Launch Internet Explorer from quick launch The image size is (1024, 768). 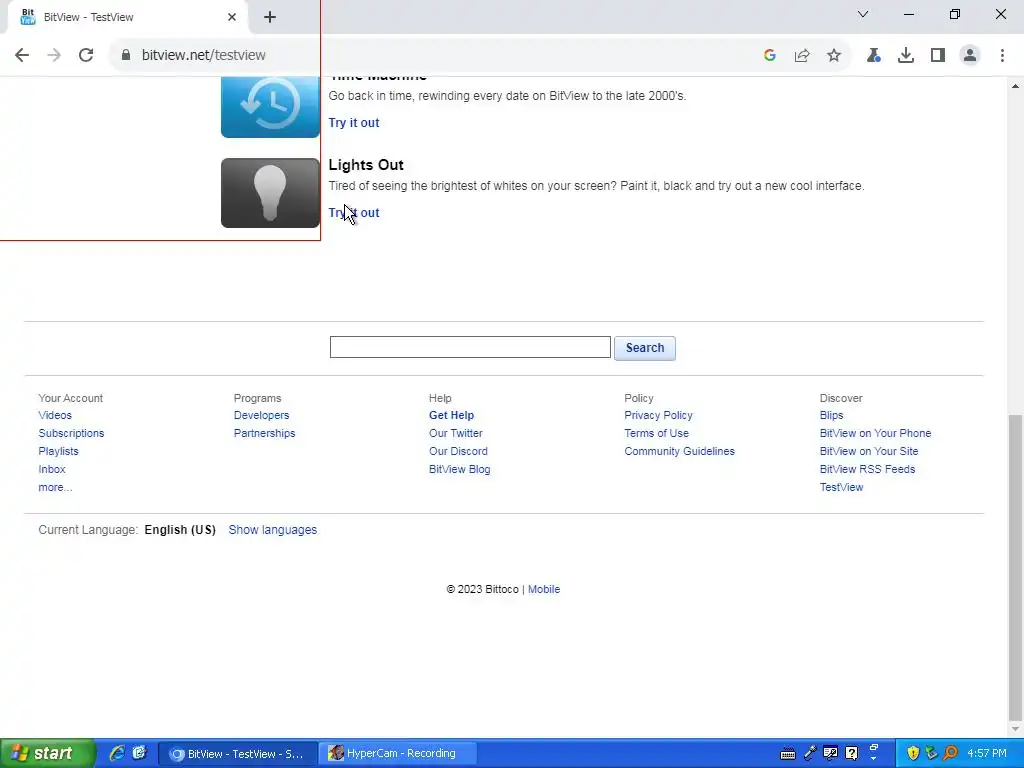(x=117, y=753)
